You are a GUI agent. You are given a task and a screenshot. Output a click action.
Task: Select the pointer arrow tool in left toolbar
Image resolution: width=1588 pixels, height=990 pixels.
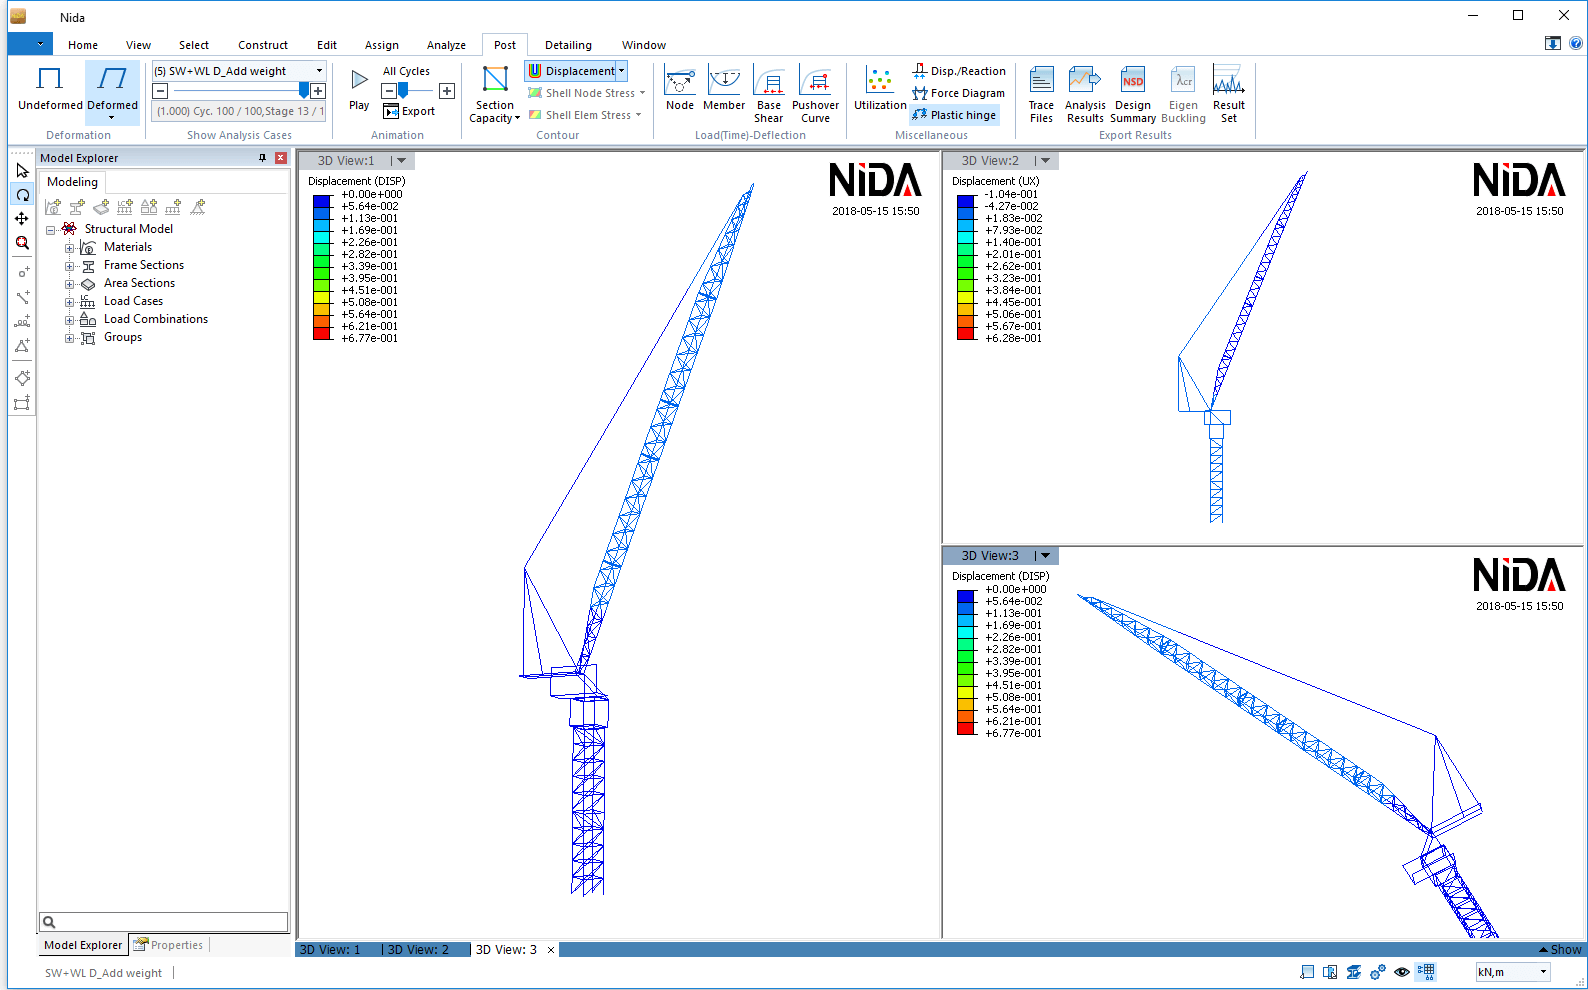22,171
